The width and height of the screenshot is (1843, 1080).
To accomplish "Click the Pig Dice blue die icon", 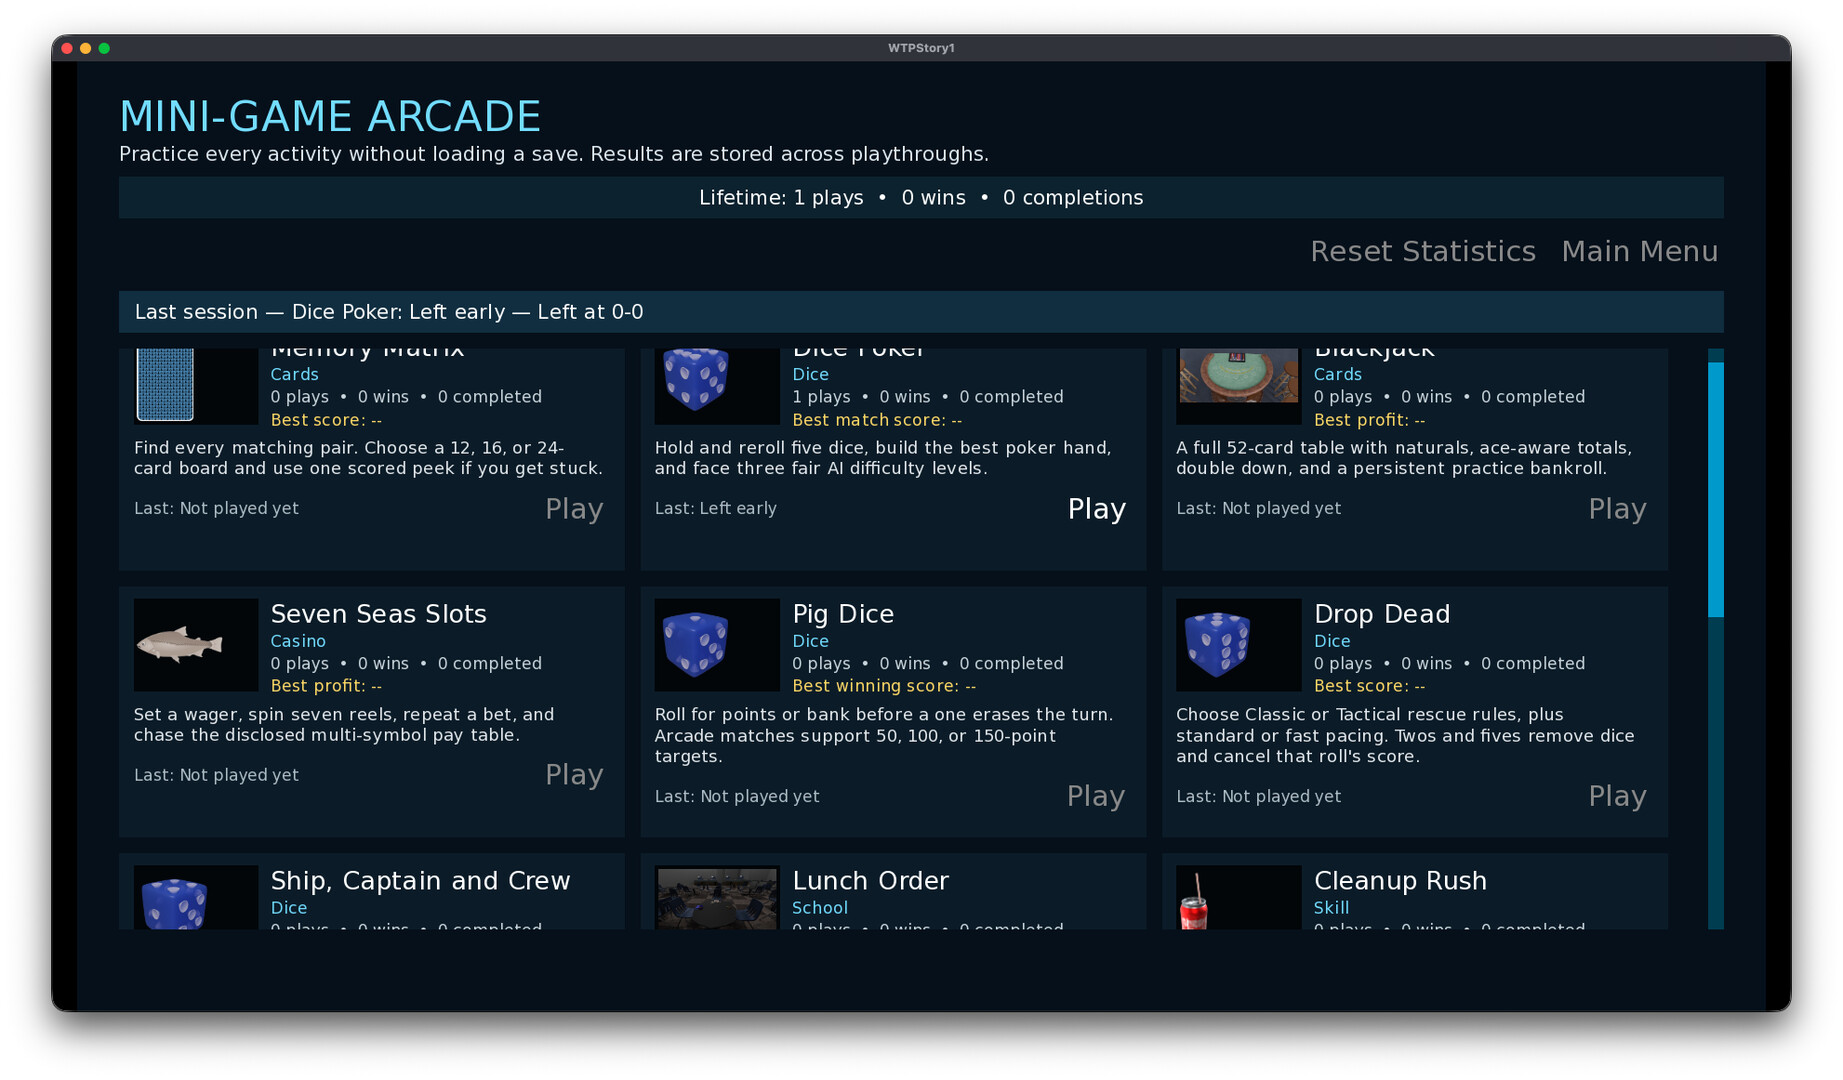I will (x=696, y=645).
